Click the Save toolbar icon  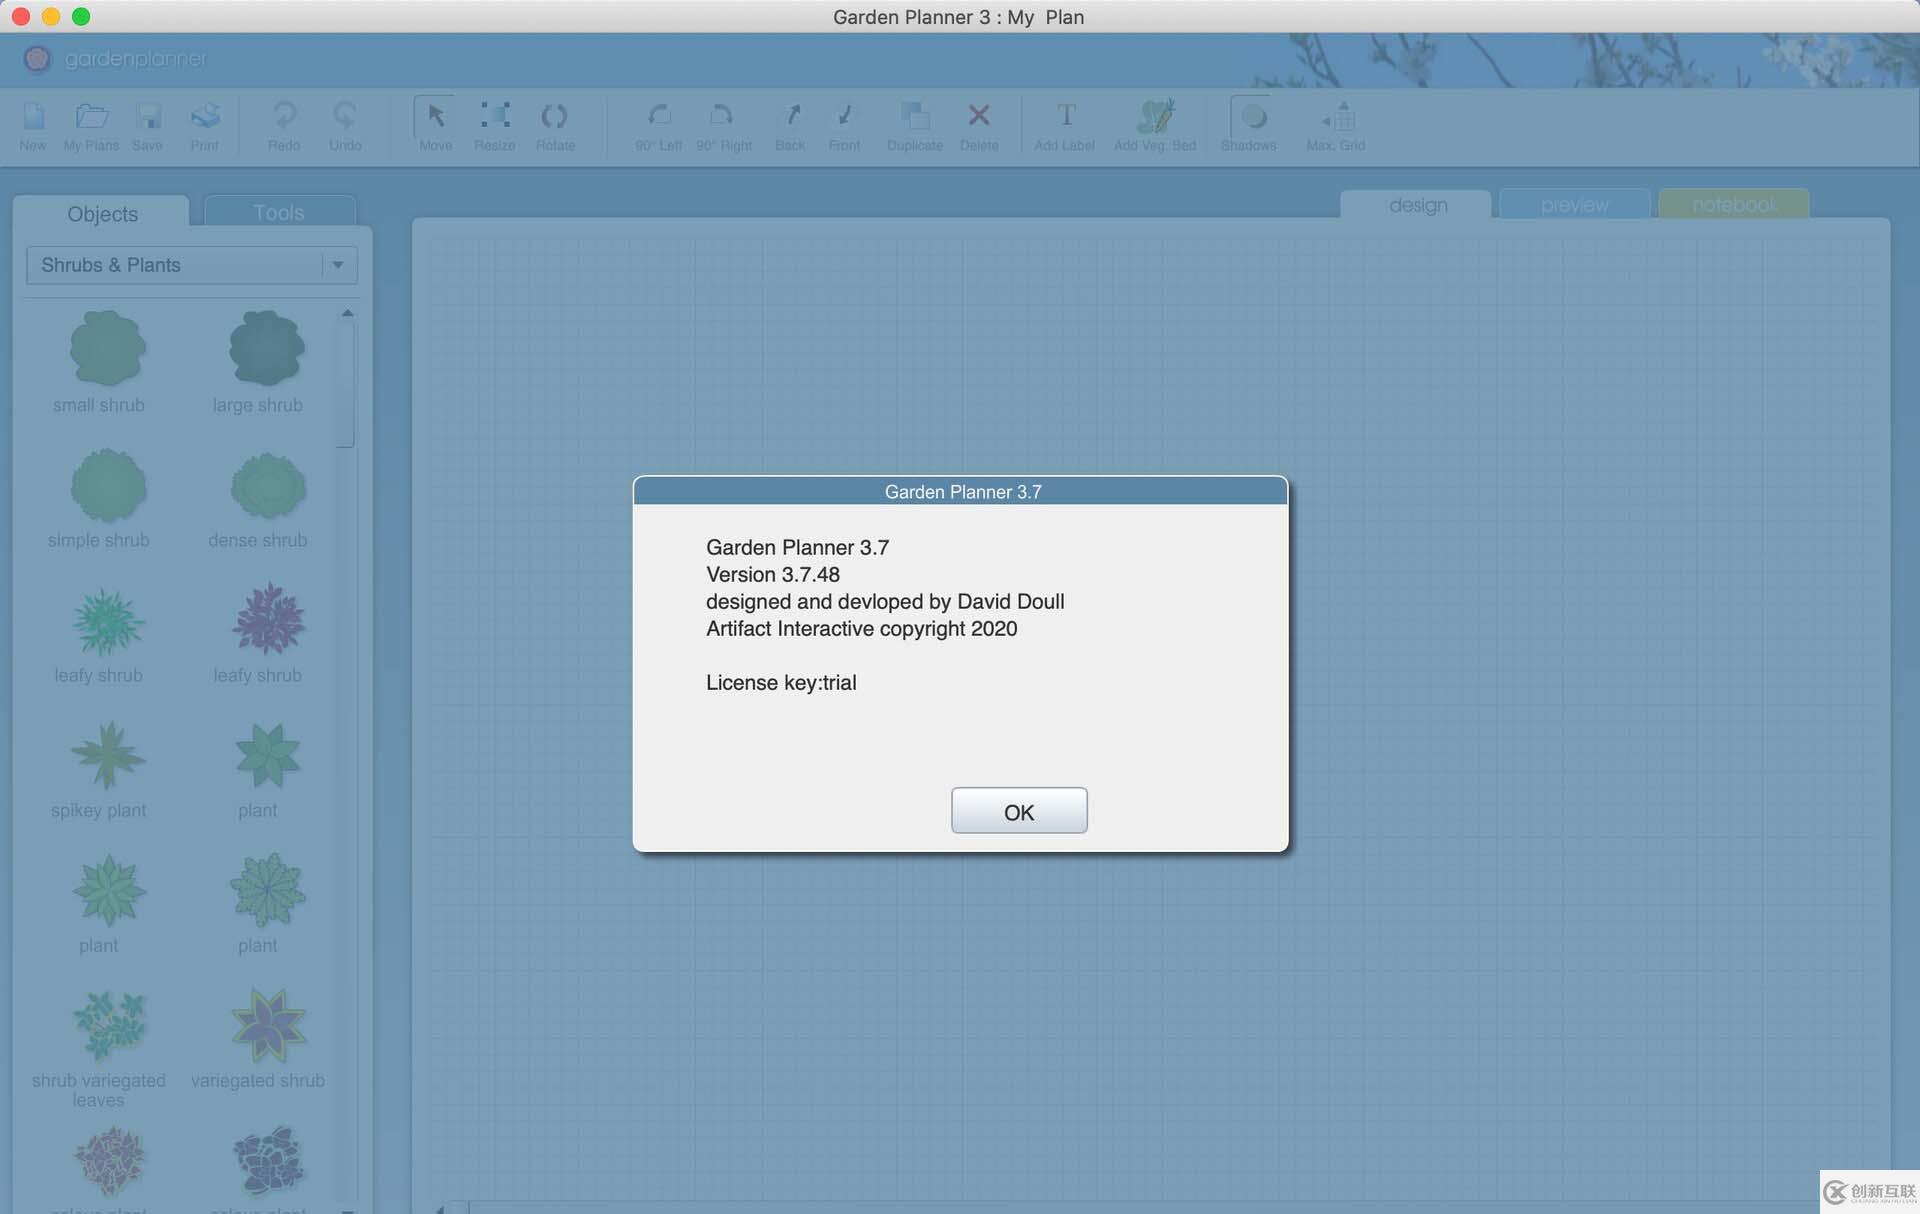[x=148, y=116]
